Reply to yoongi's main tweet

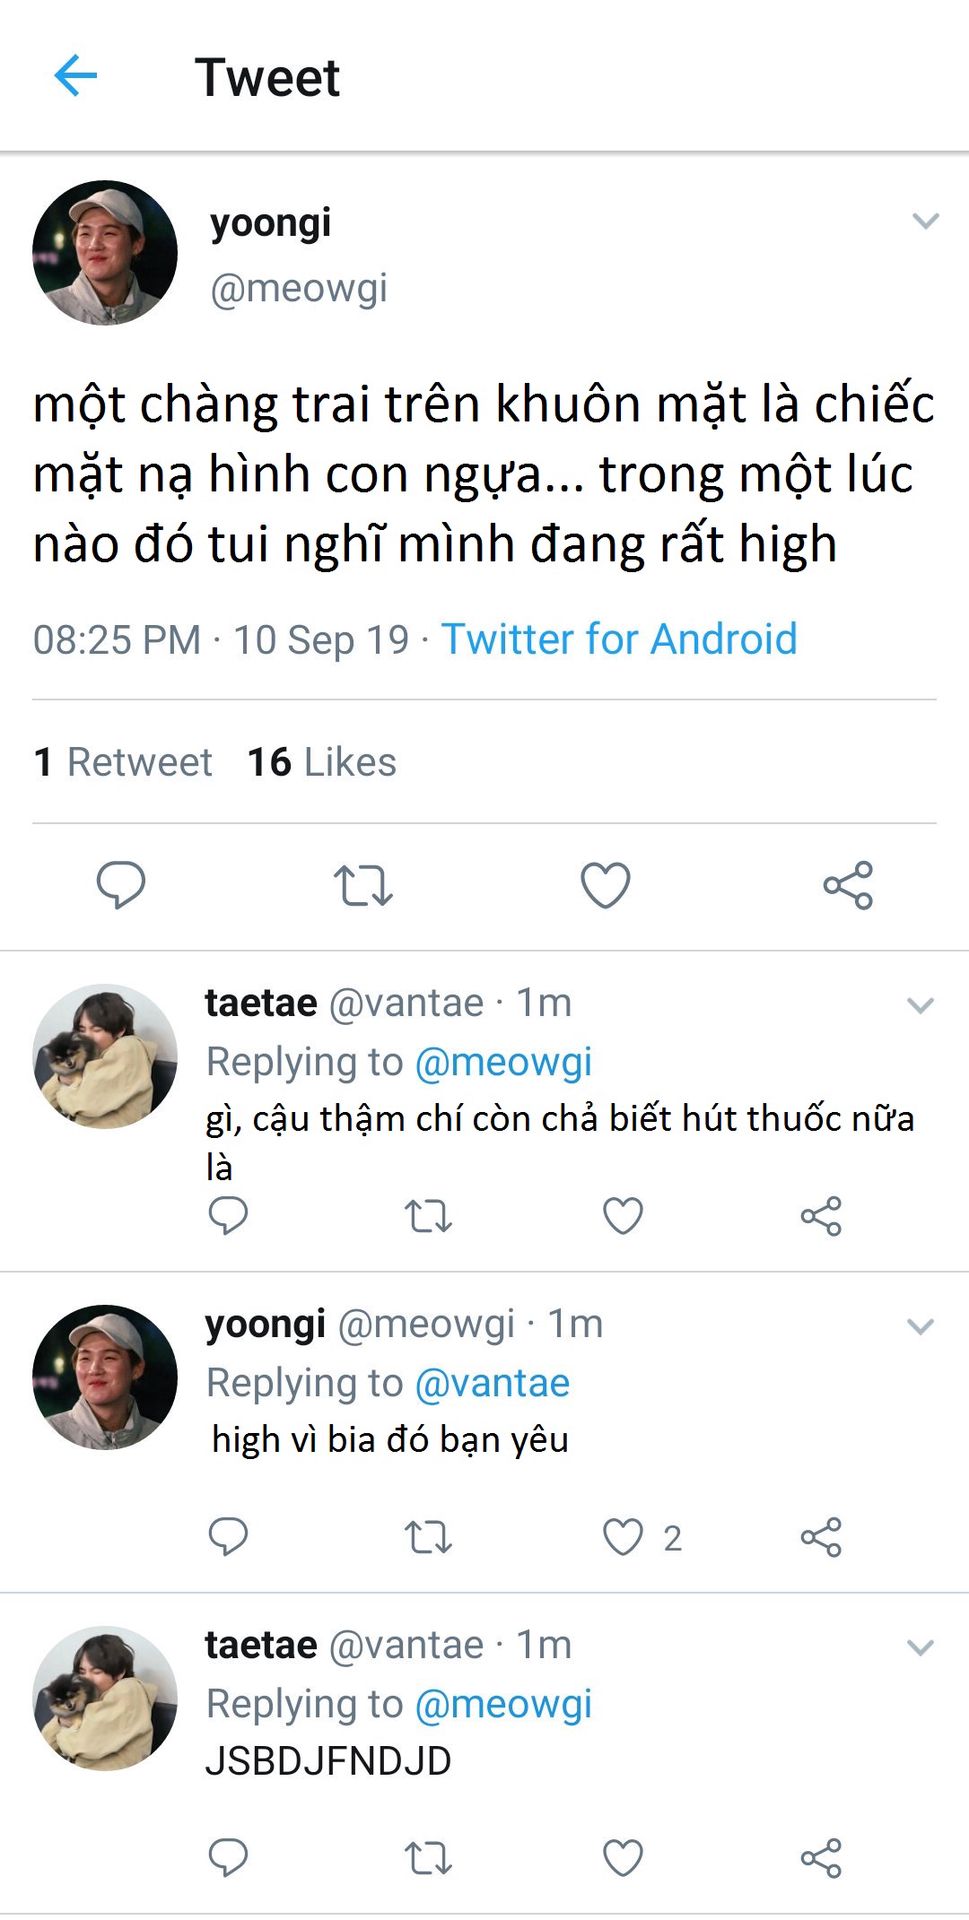[121, 884]
